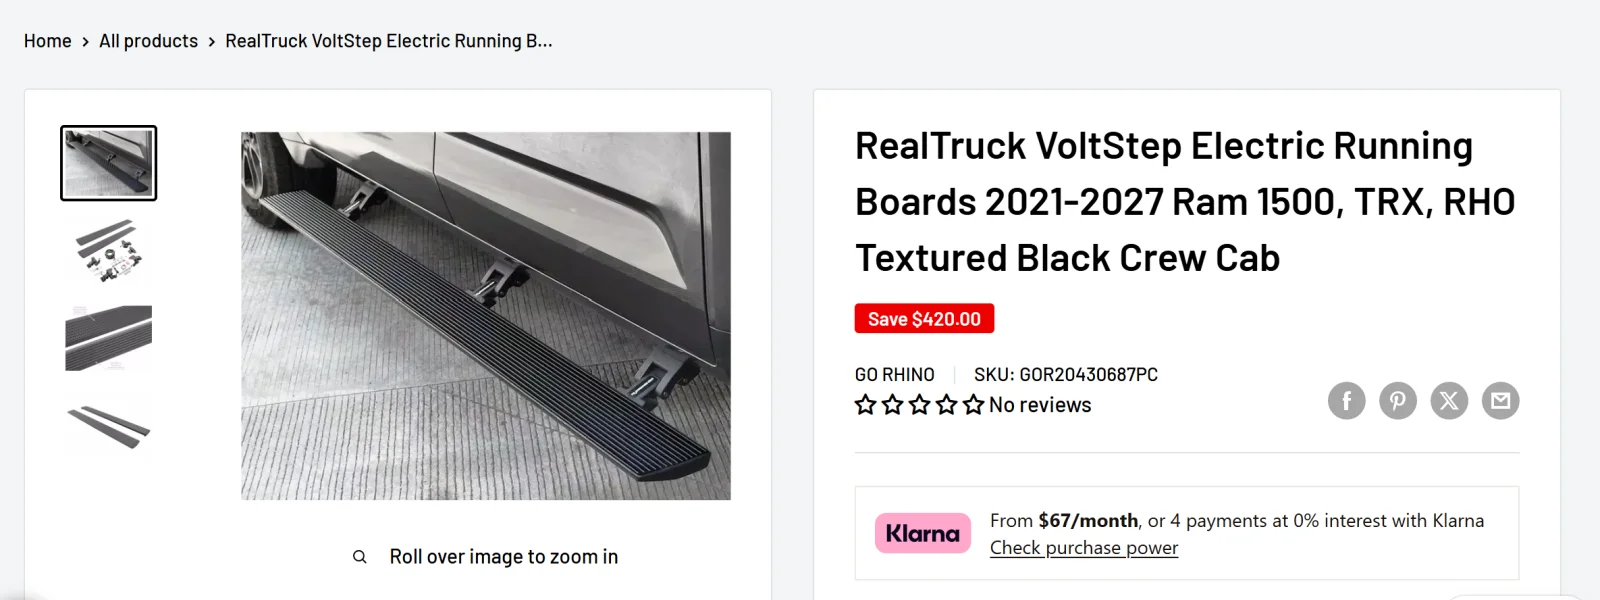Screen dimensions: 1600x600
Task: Click the fifth review star
Action: point(974,405)
